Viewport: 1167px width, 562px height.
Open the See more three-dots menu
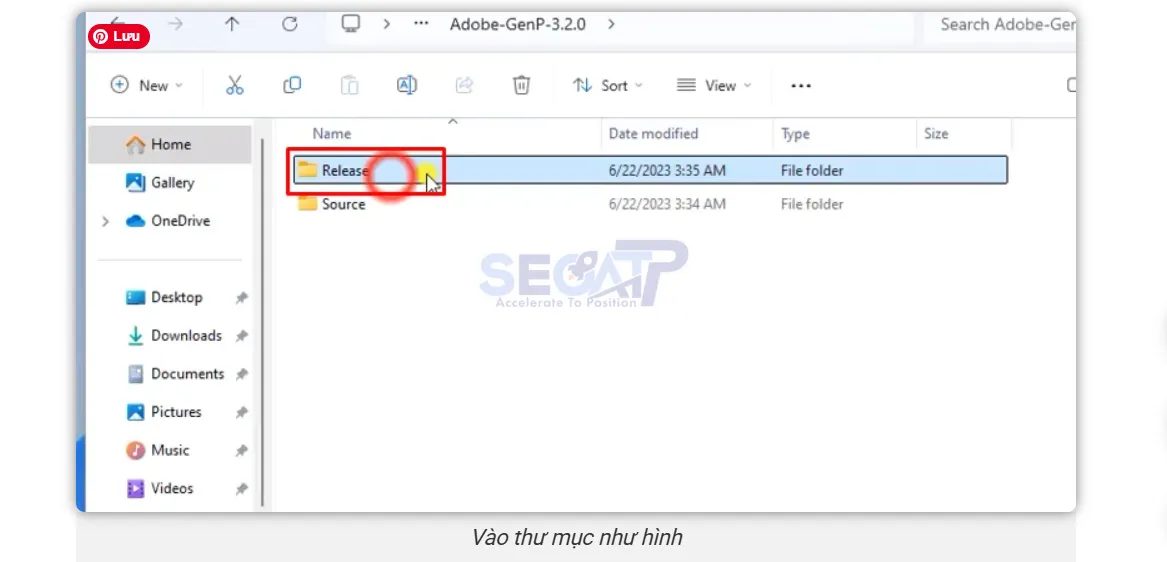pyautogui.click(x=800, y=86)
